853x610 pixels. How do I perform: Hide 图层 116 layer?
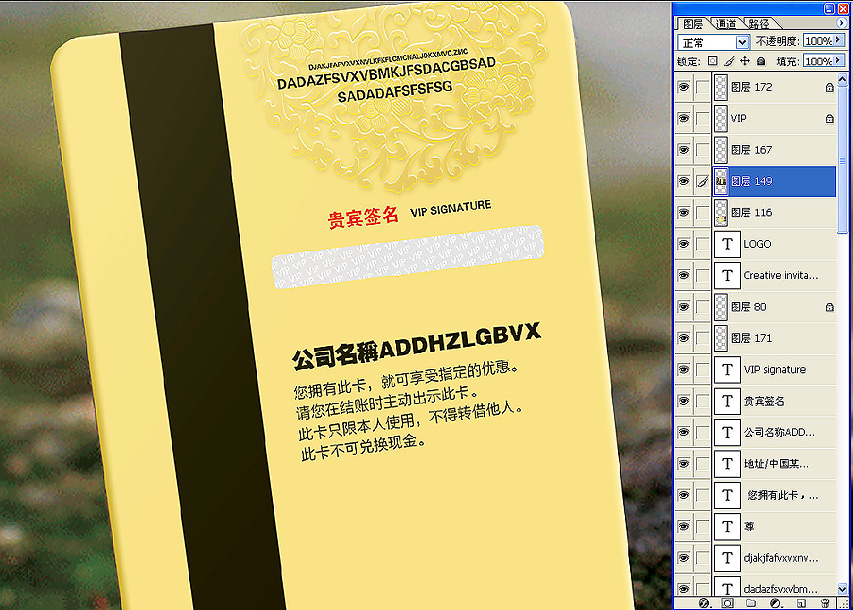[684, 213]
